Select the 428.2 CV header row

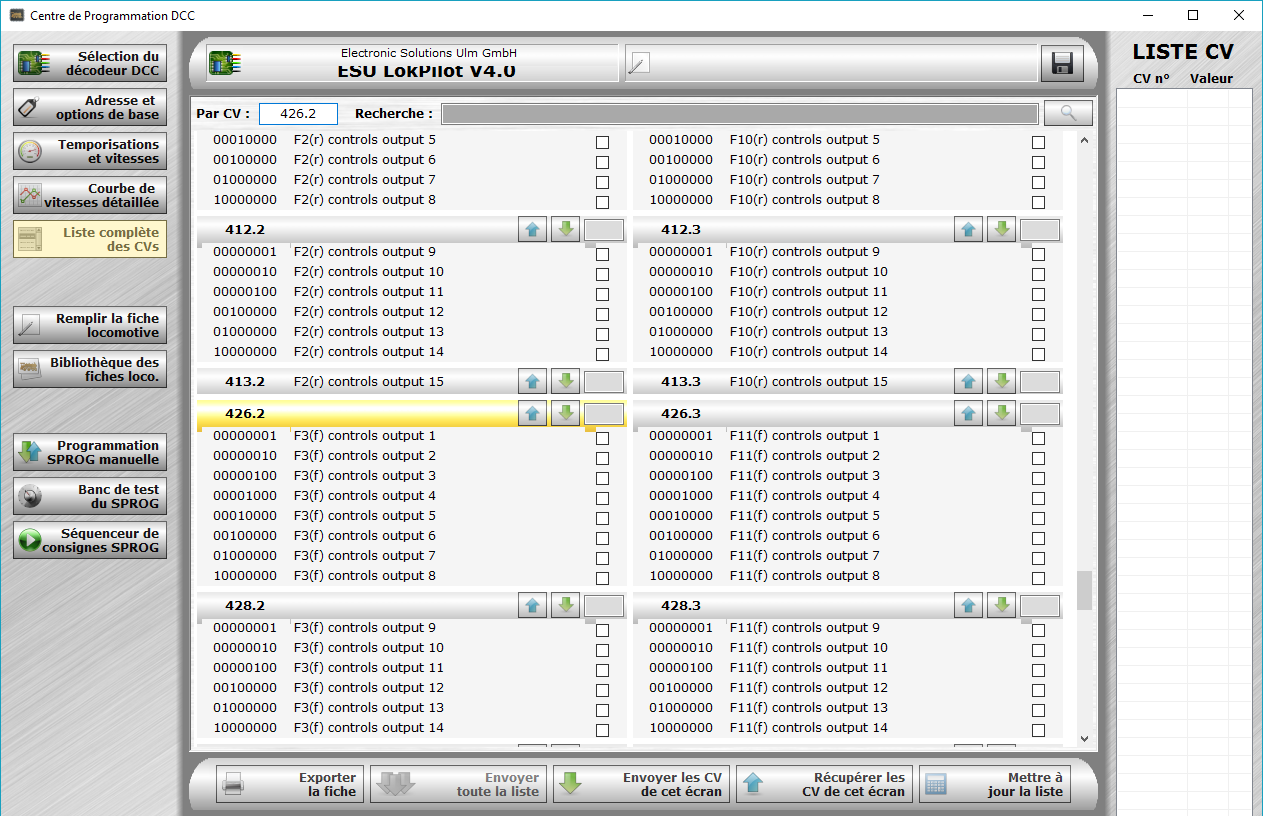[x=412, y=606]
